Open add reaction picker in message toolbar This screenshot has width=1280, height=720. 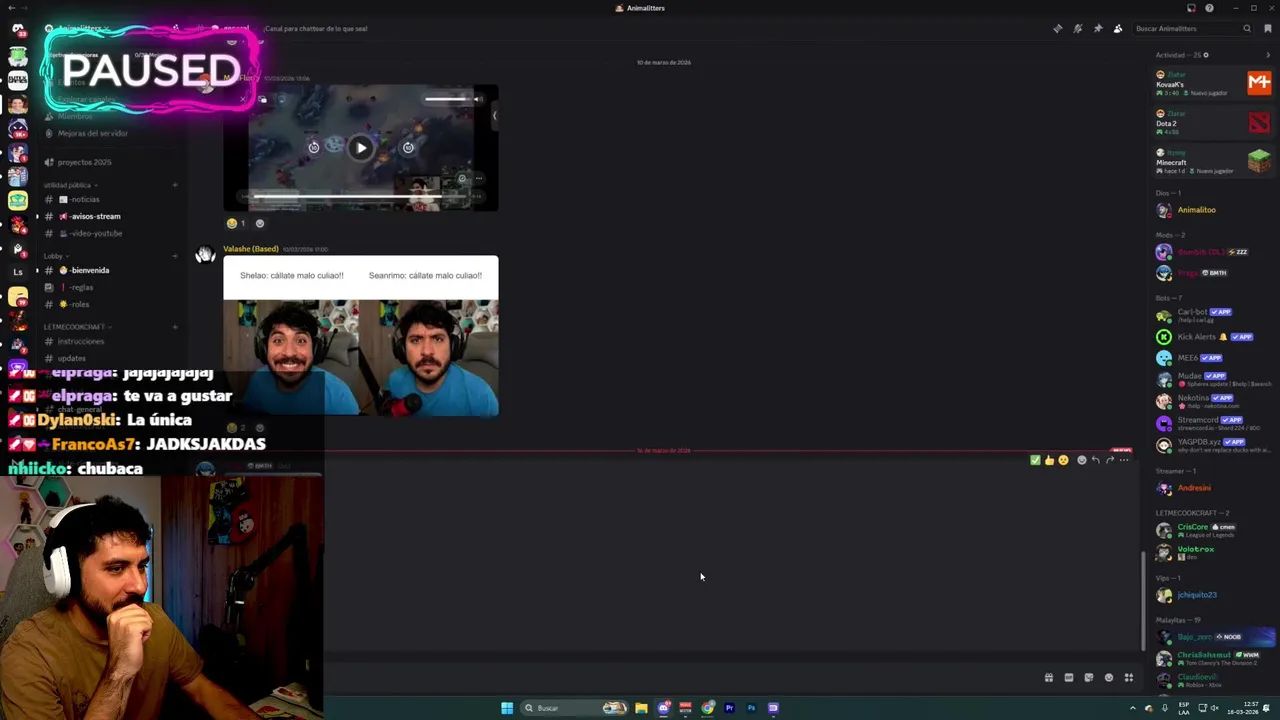pos(1081,460)
